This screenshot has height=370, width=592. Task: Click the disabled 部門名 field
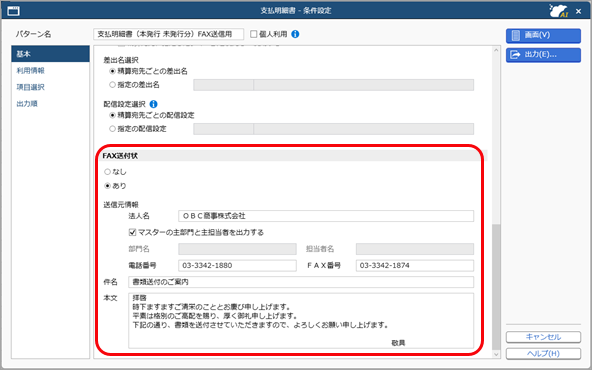(237, 249)
